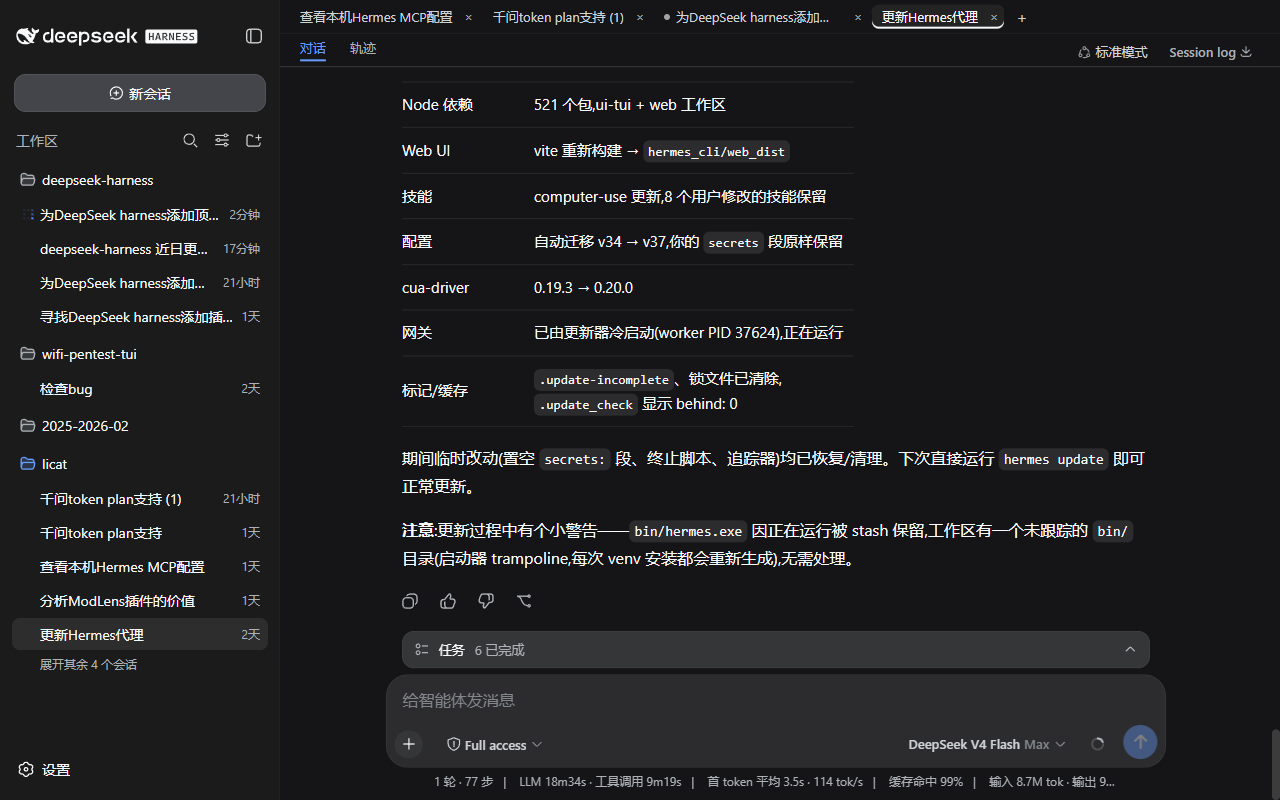Open the 检查bug conversation

click(140, 389)
